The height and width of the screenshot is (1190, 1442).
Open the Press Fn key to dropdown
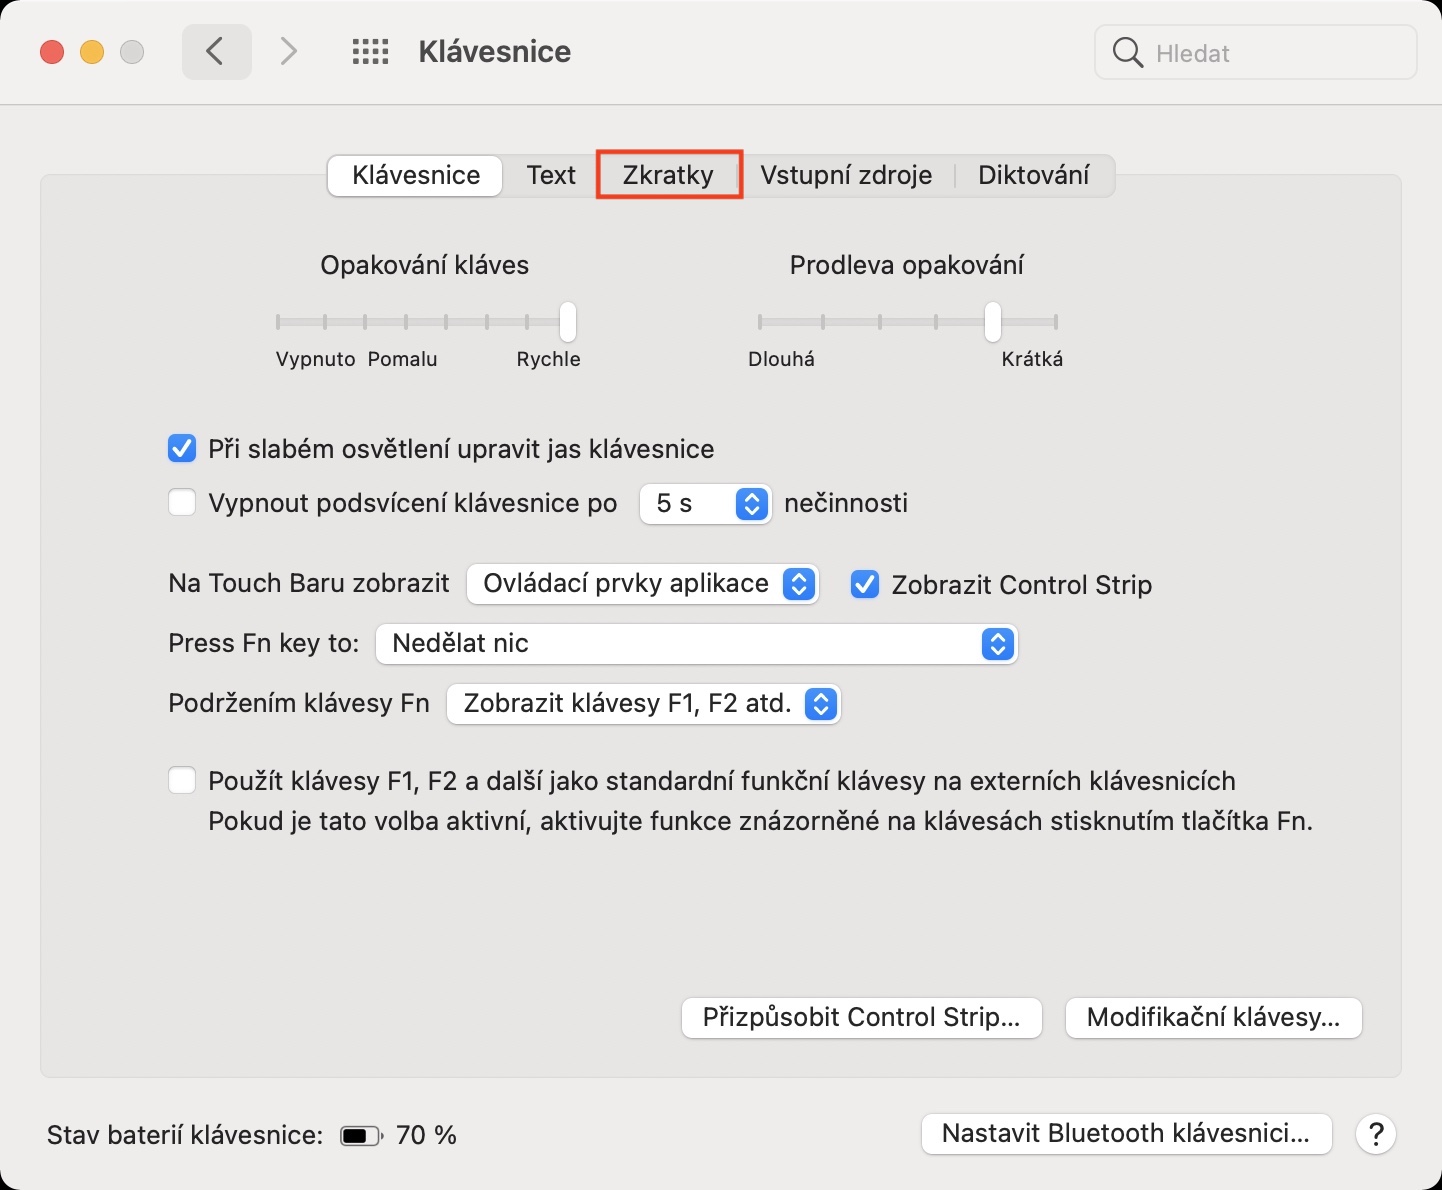696,644
